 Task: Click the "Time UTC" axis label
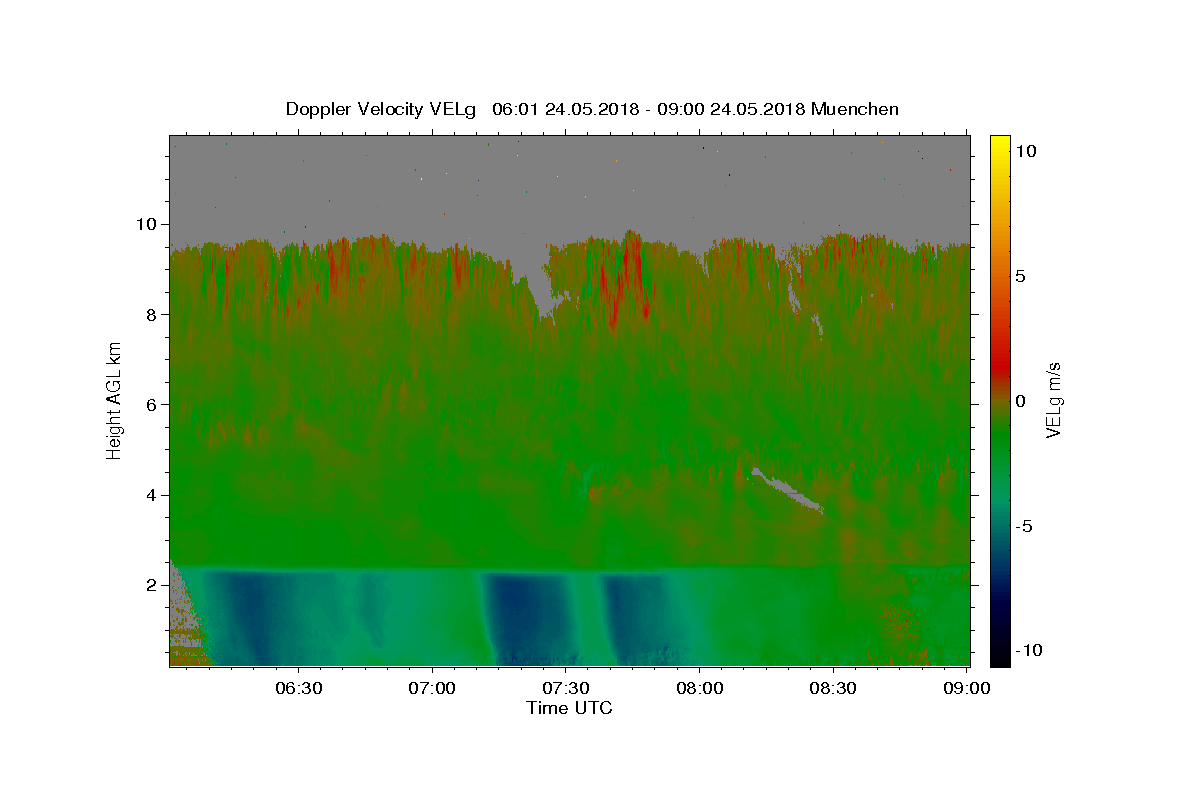569,708
